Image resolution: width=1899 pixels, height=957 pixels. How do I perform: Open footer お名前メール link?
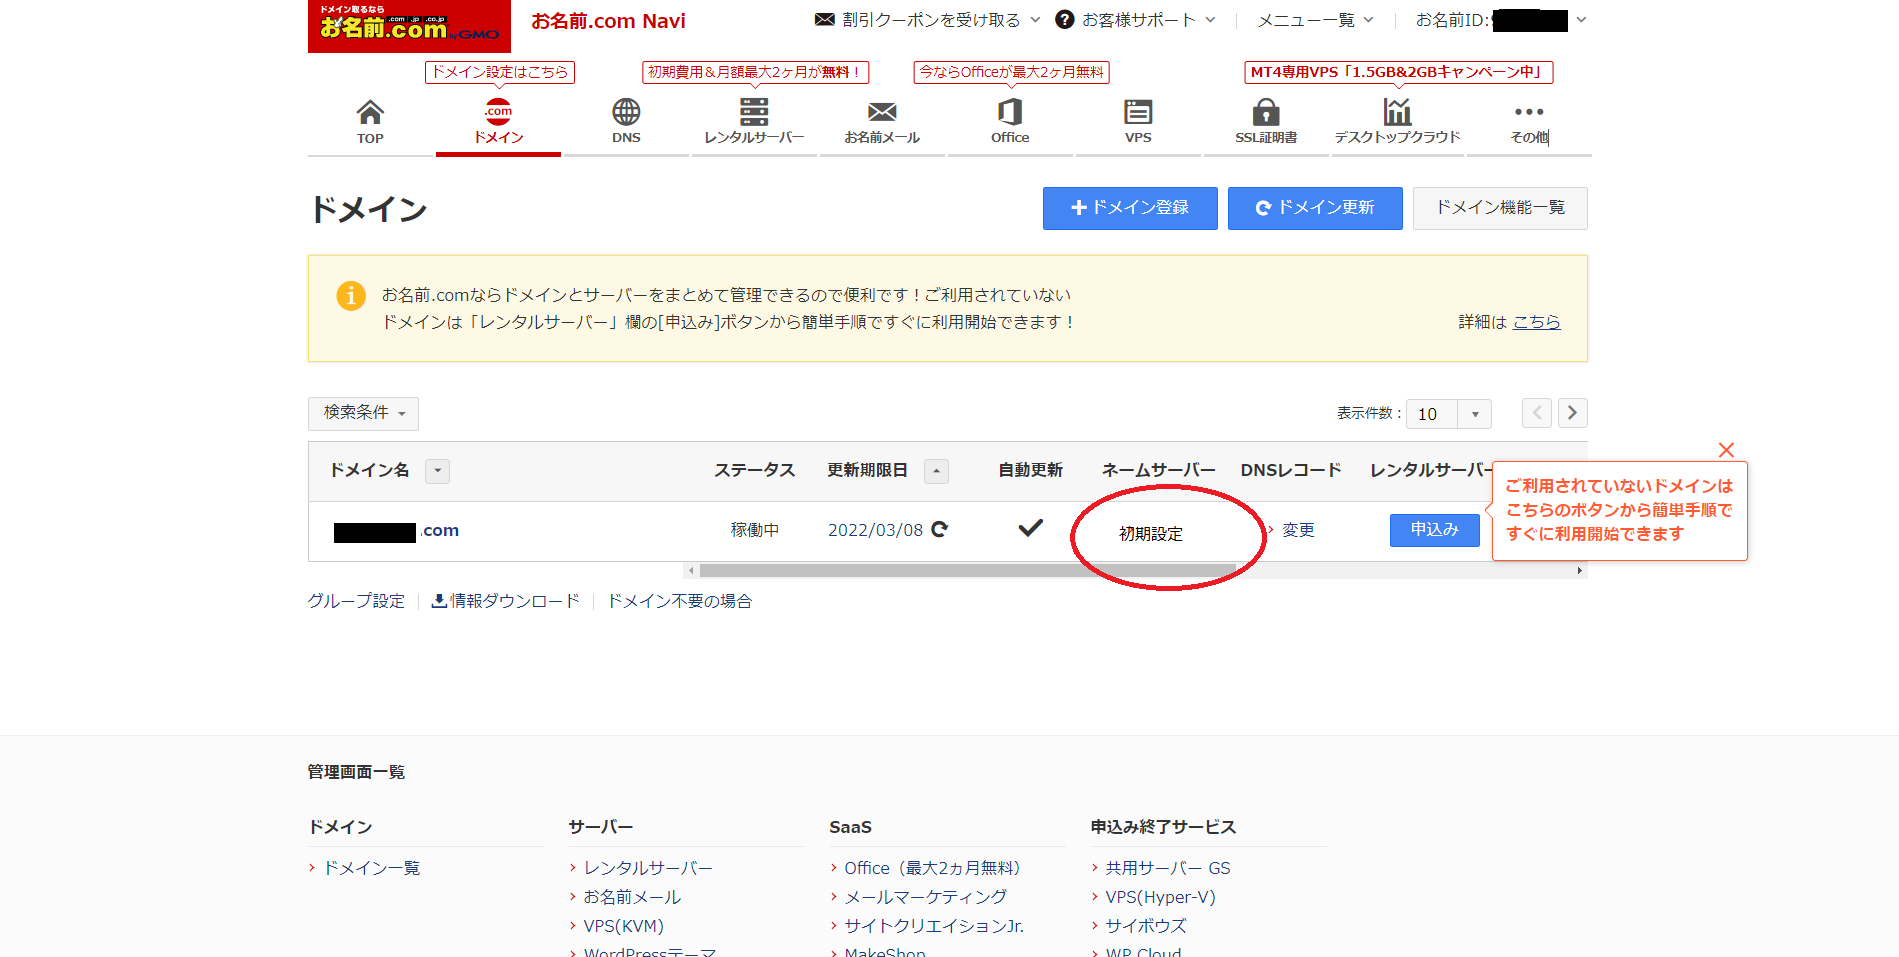pyautogui.click(x=632, y=897)
